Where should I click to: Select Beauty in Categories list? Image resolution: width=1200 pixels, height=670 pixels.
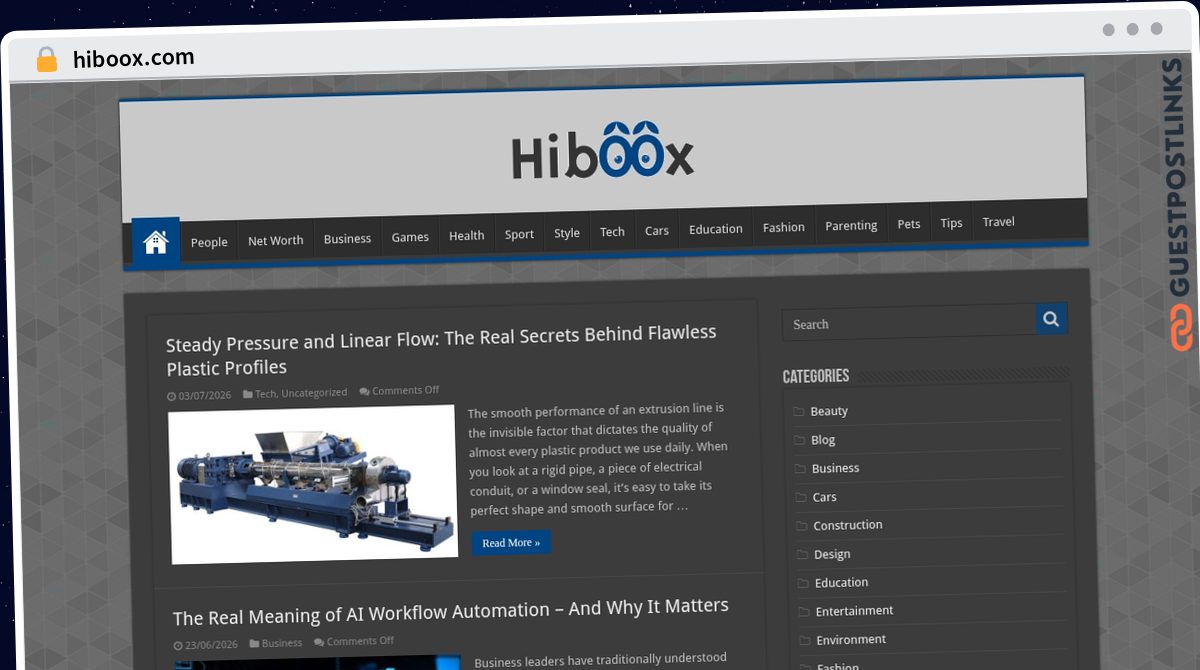coord(829,411)
